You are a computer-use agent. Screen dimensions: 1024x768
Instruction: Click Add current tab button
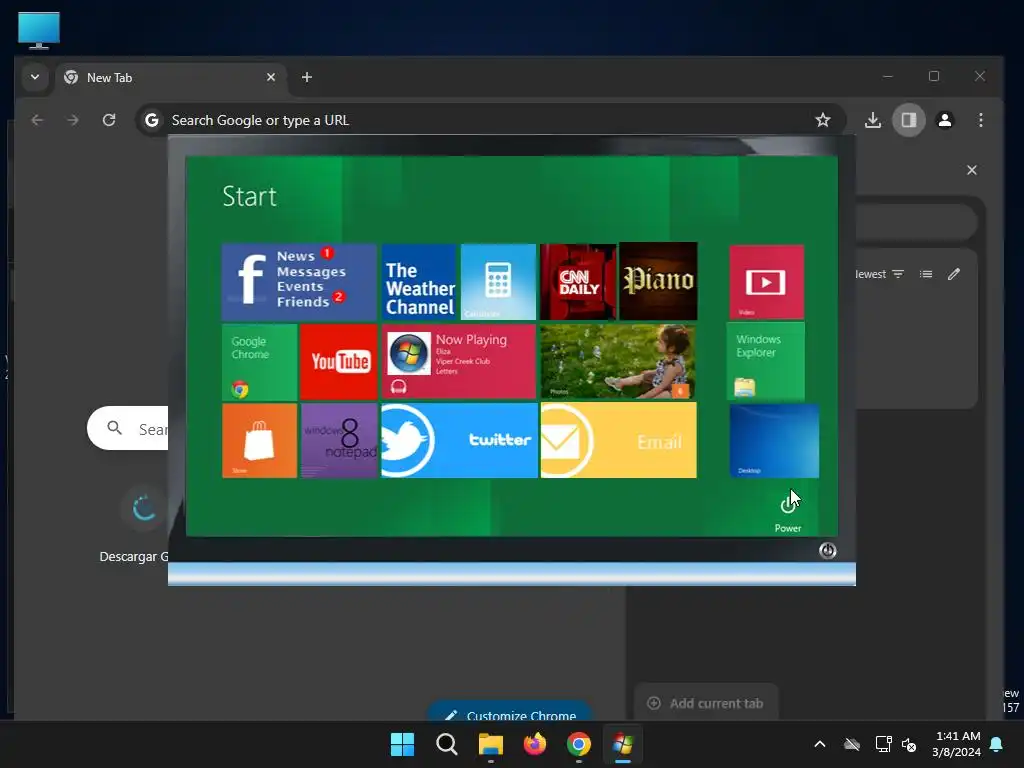705,703
